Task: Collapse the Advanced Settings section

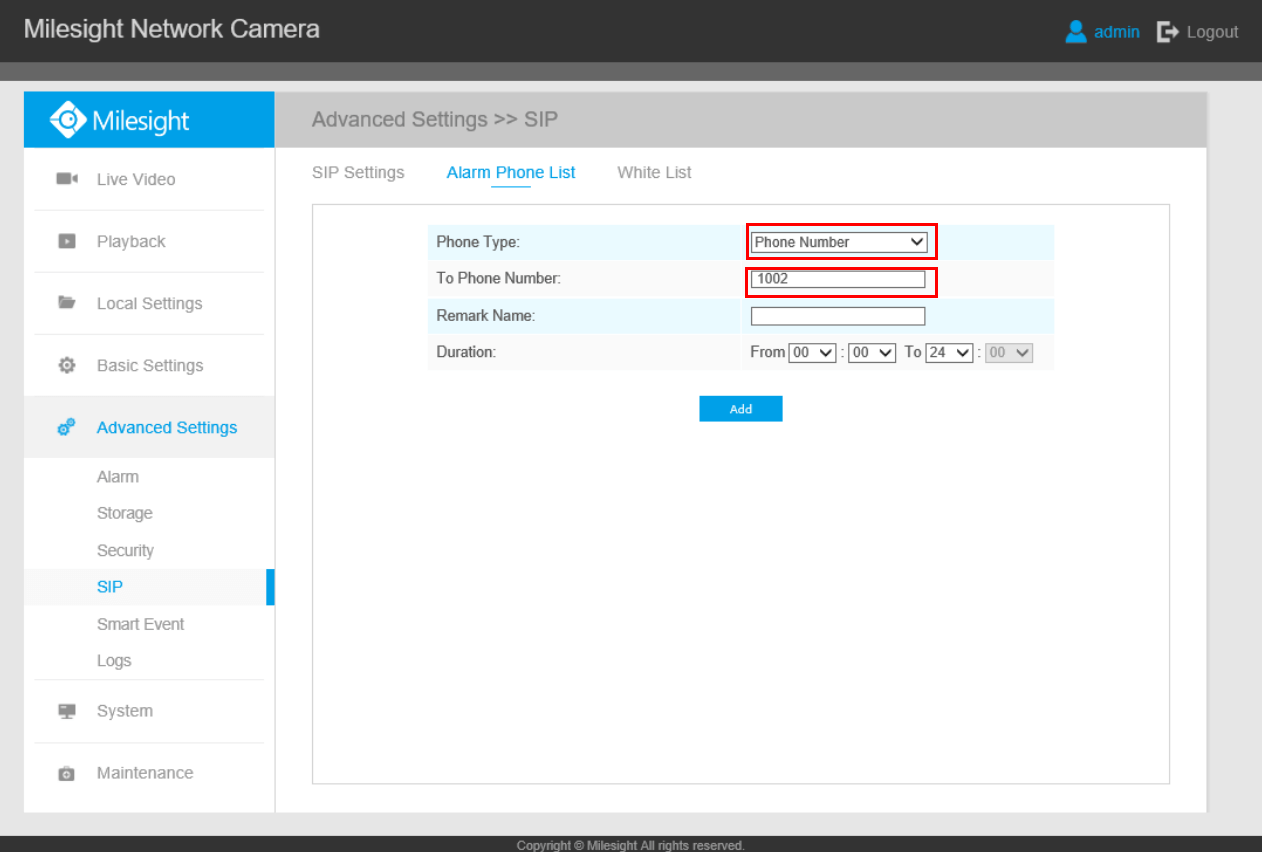Action: (149, 427)
